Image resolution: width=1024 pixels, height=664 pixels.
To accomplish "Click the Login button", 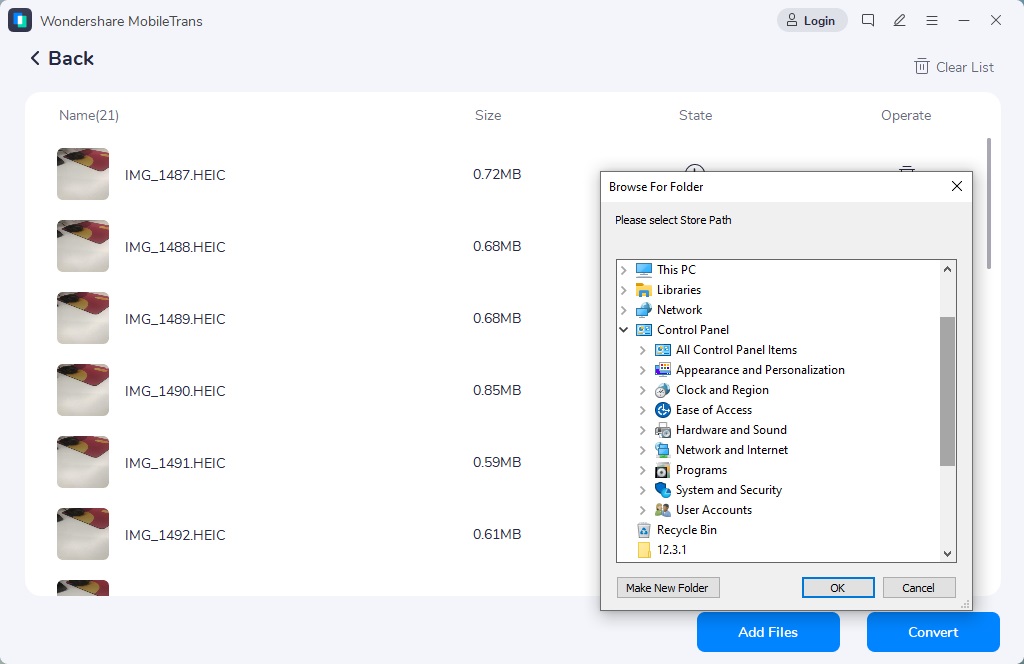I will pyautogui.click(x=812, y=20).
